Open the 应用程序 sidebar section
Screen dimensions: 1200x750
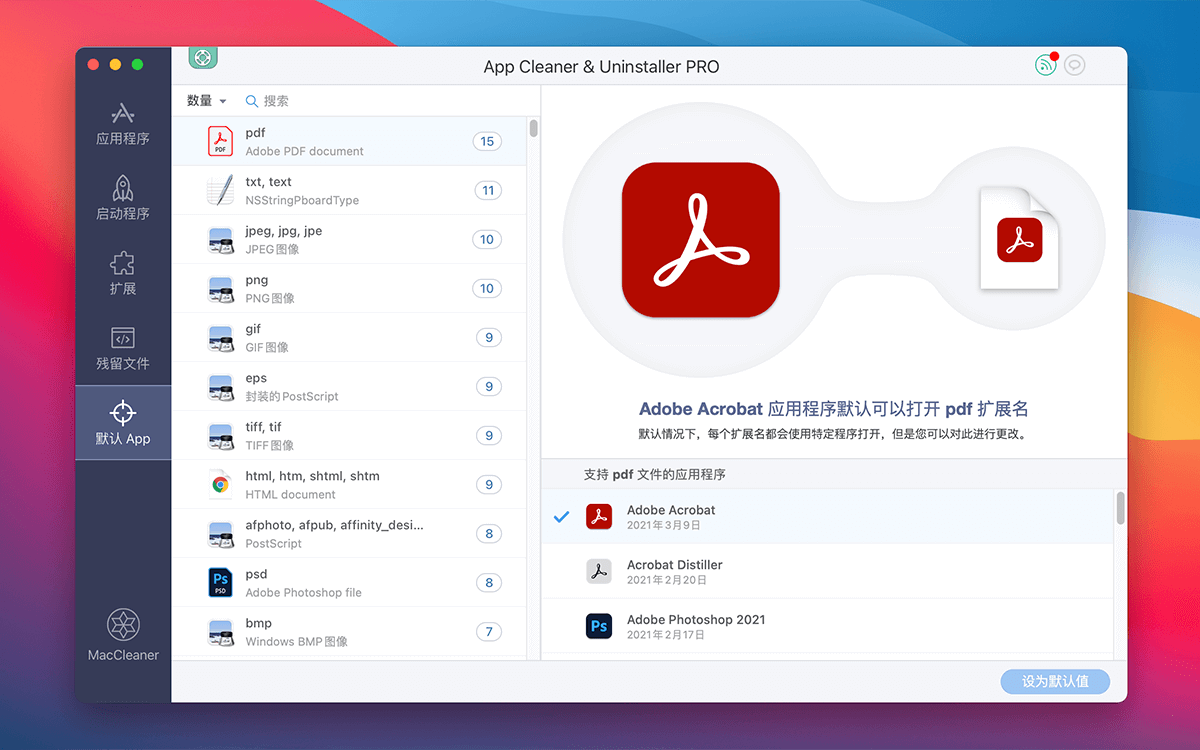[x=123, y=124]
